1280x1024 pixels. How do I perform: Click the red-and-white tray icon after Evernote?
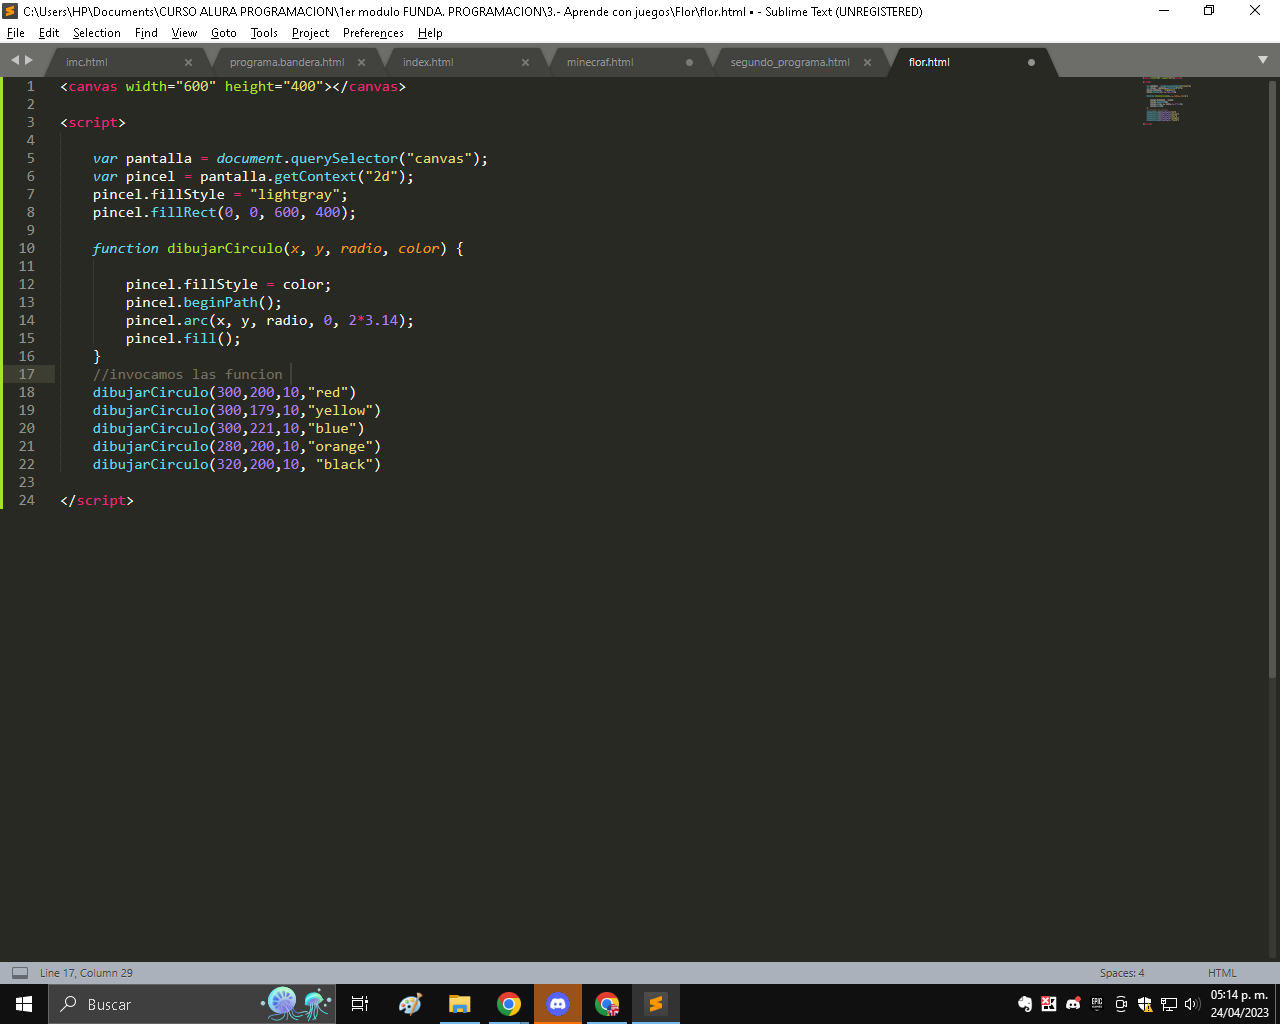point(1049,1004)
